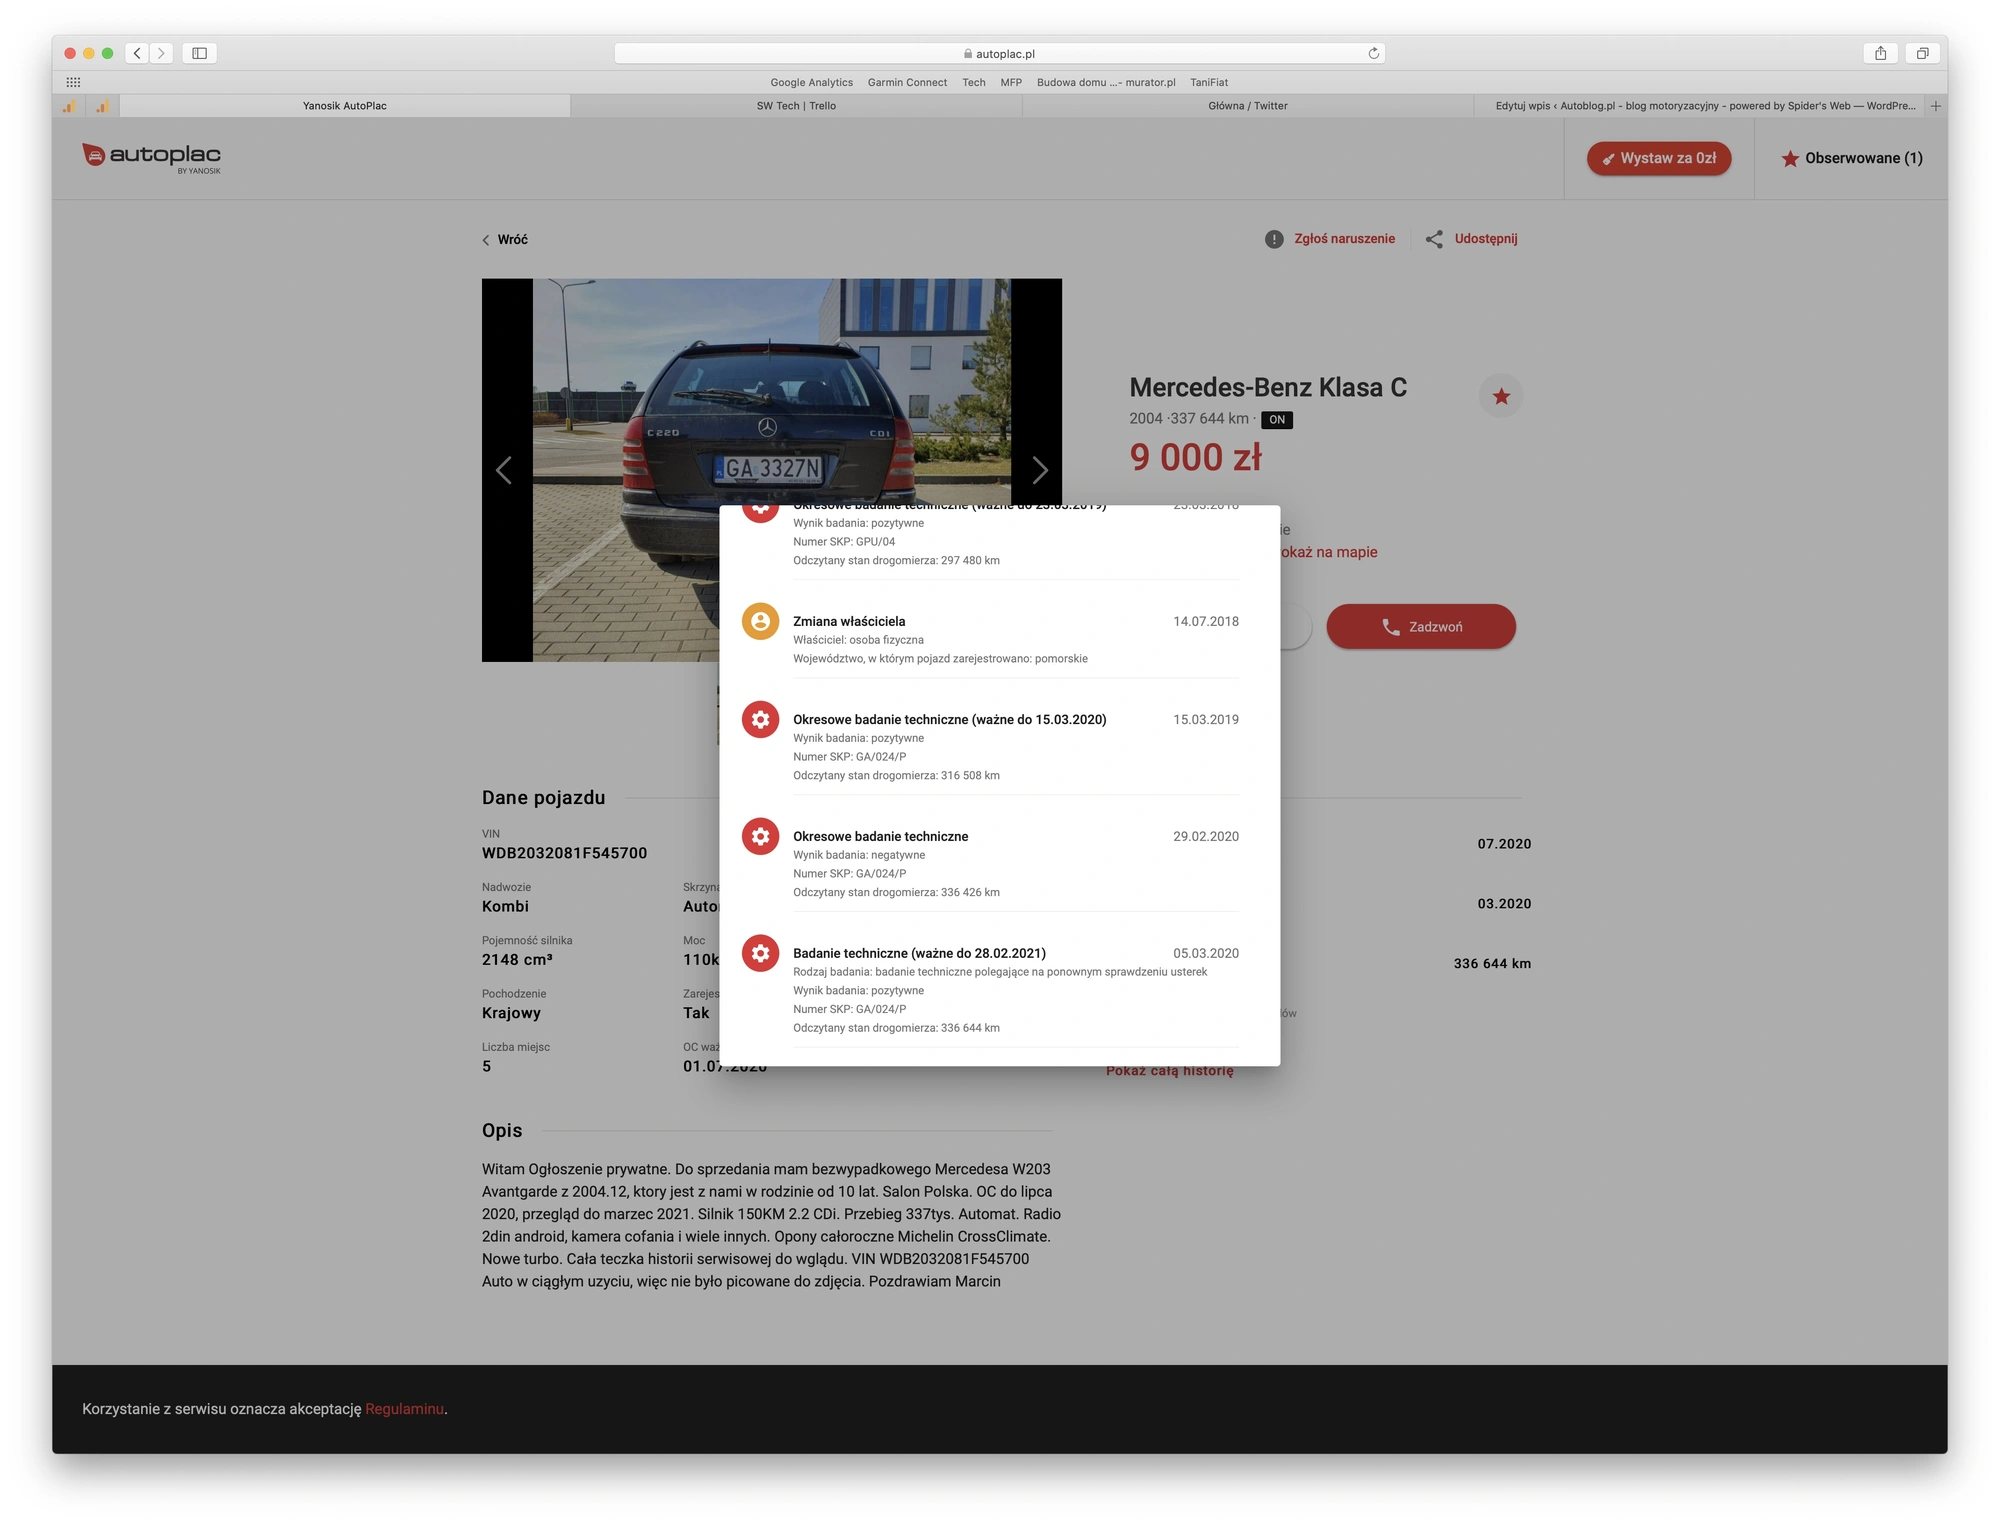Click the Safari back navigation arrow
The image size is (2000, 1523).
137,53
